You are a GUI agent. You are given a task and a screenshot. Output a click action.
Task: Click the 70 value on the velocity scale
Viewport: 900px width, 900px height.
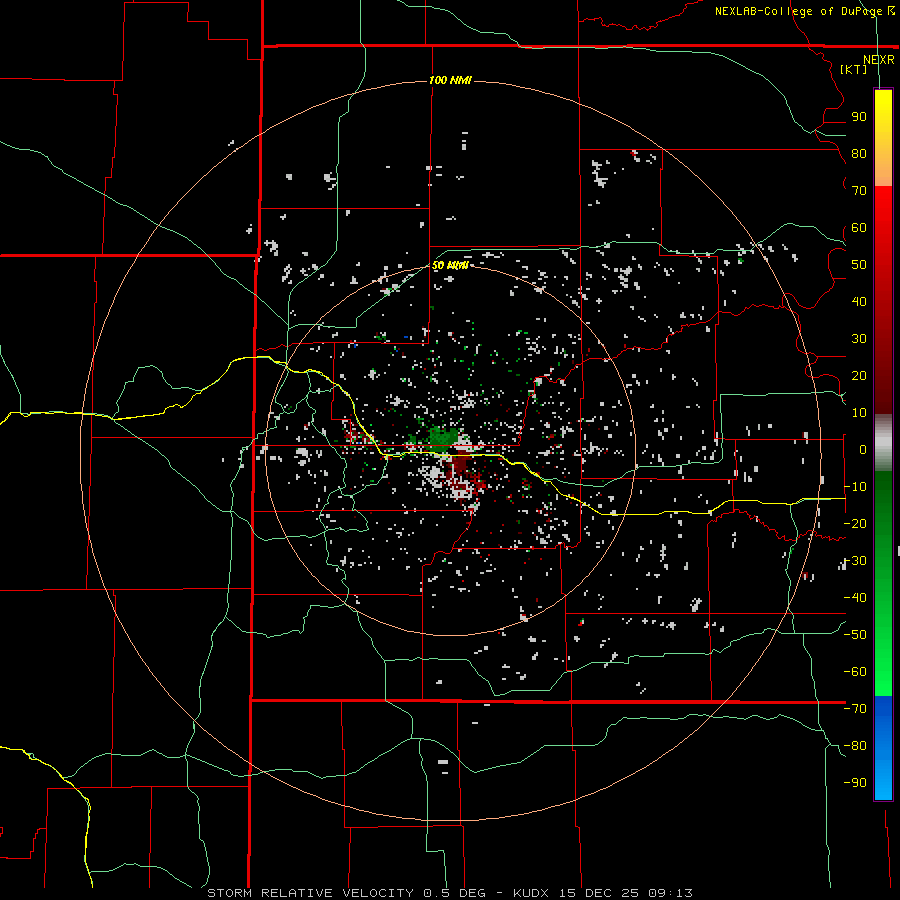click(x=859, y=191)
